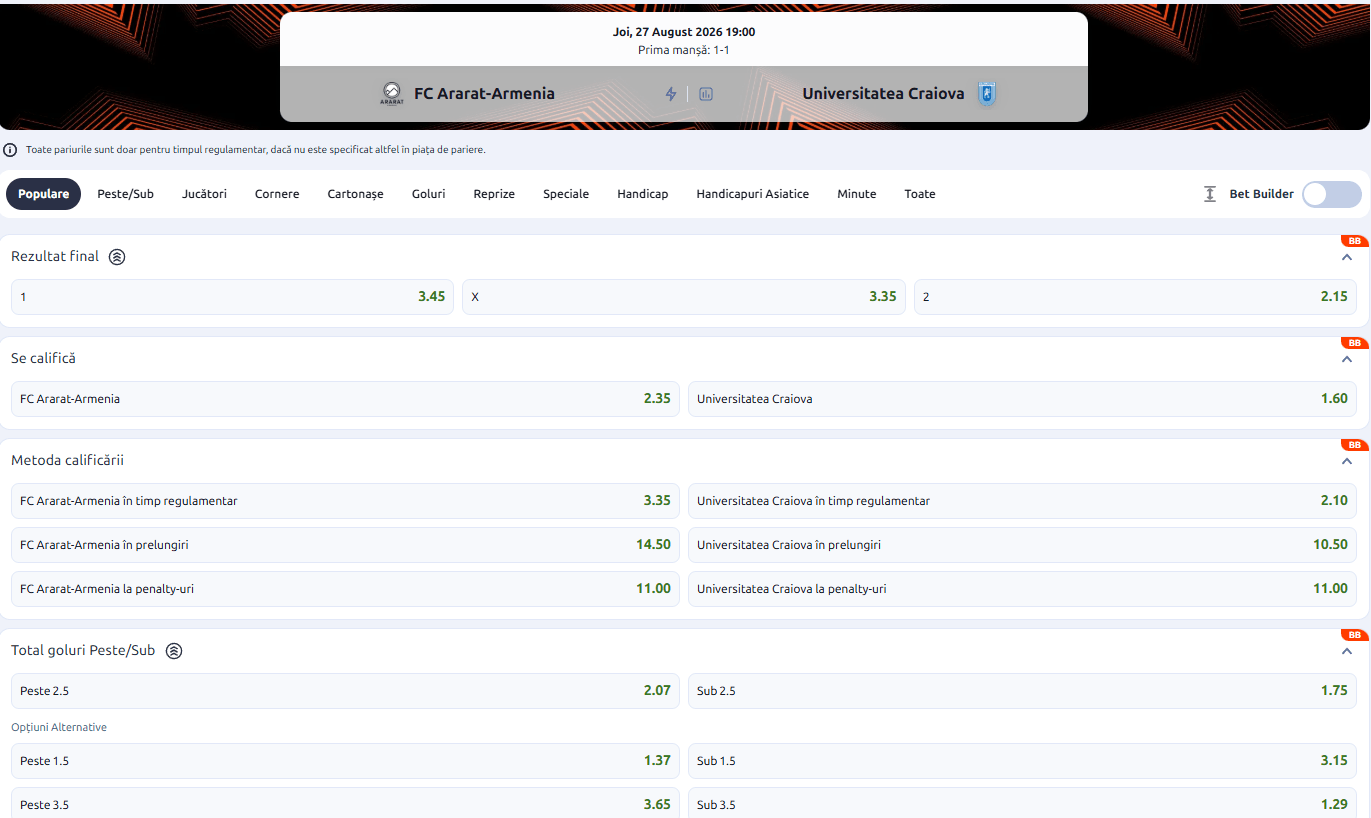This screenshot has width=1371, height=818.
Task: Select FC Ararat-Armenia în timp regulamentar
Action: pyautogui.click(x=345, y=501)
